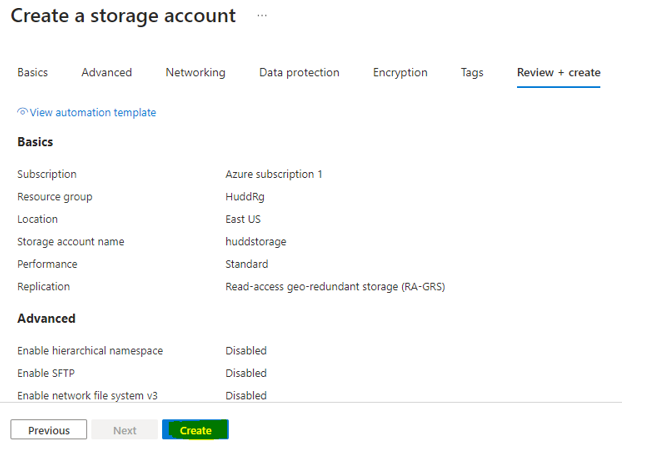The image size is (659, 452).
Task: Click the East US location value
Action: pyautogui.click(x=246, y=219)
